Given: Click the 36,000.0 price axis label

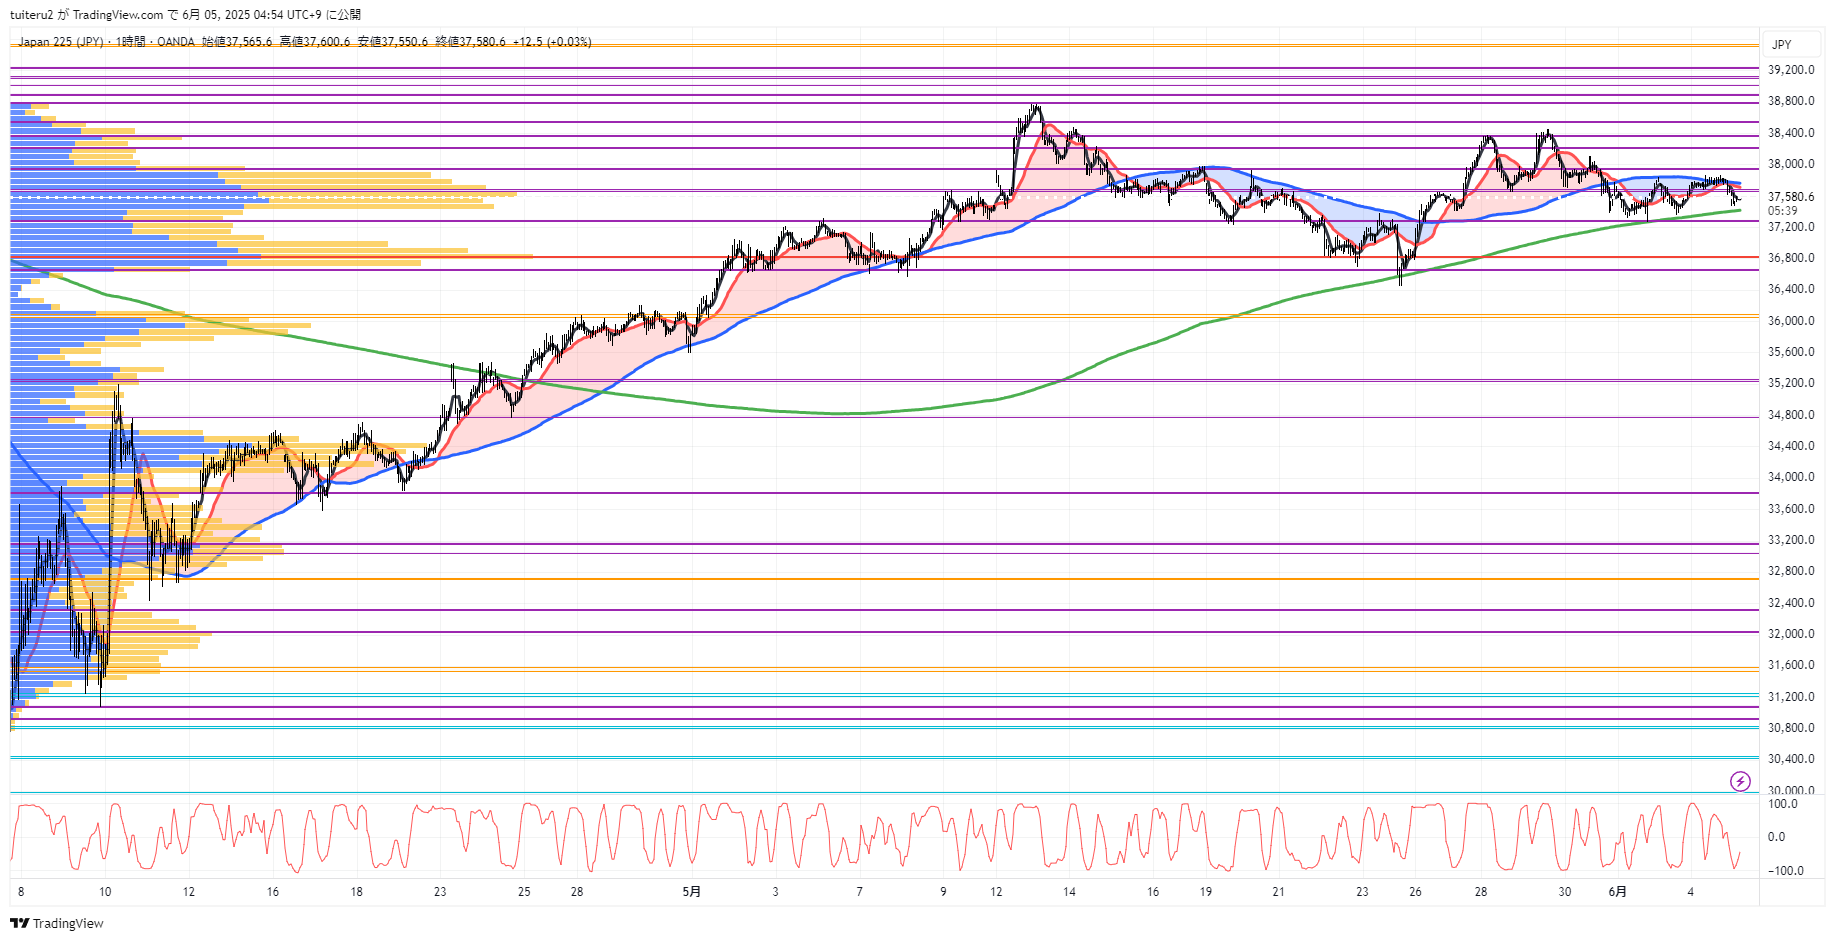Looking at the screenshot, I should pos(1790,321).
